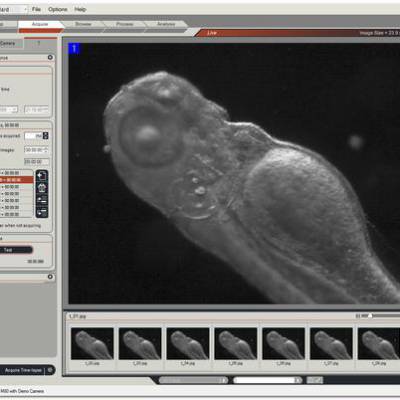
Task: Click the time interval field below images acquired
Action: click(x=36, y=150)
